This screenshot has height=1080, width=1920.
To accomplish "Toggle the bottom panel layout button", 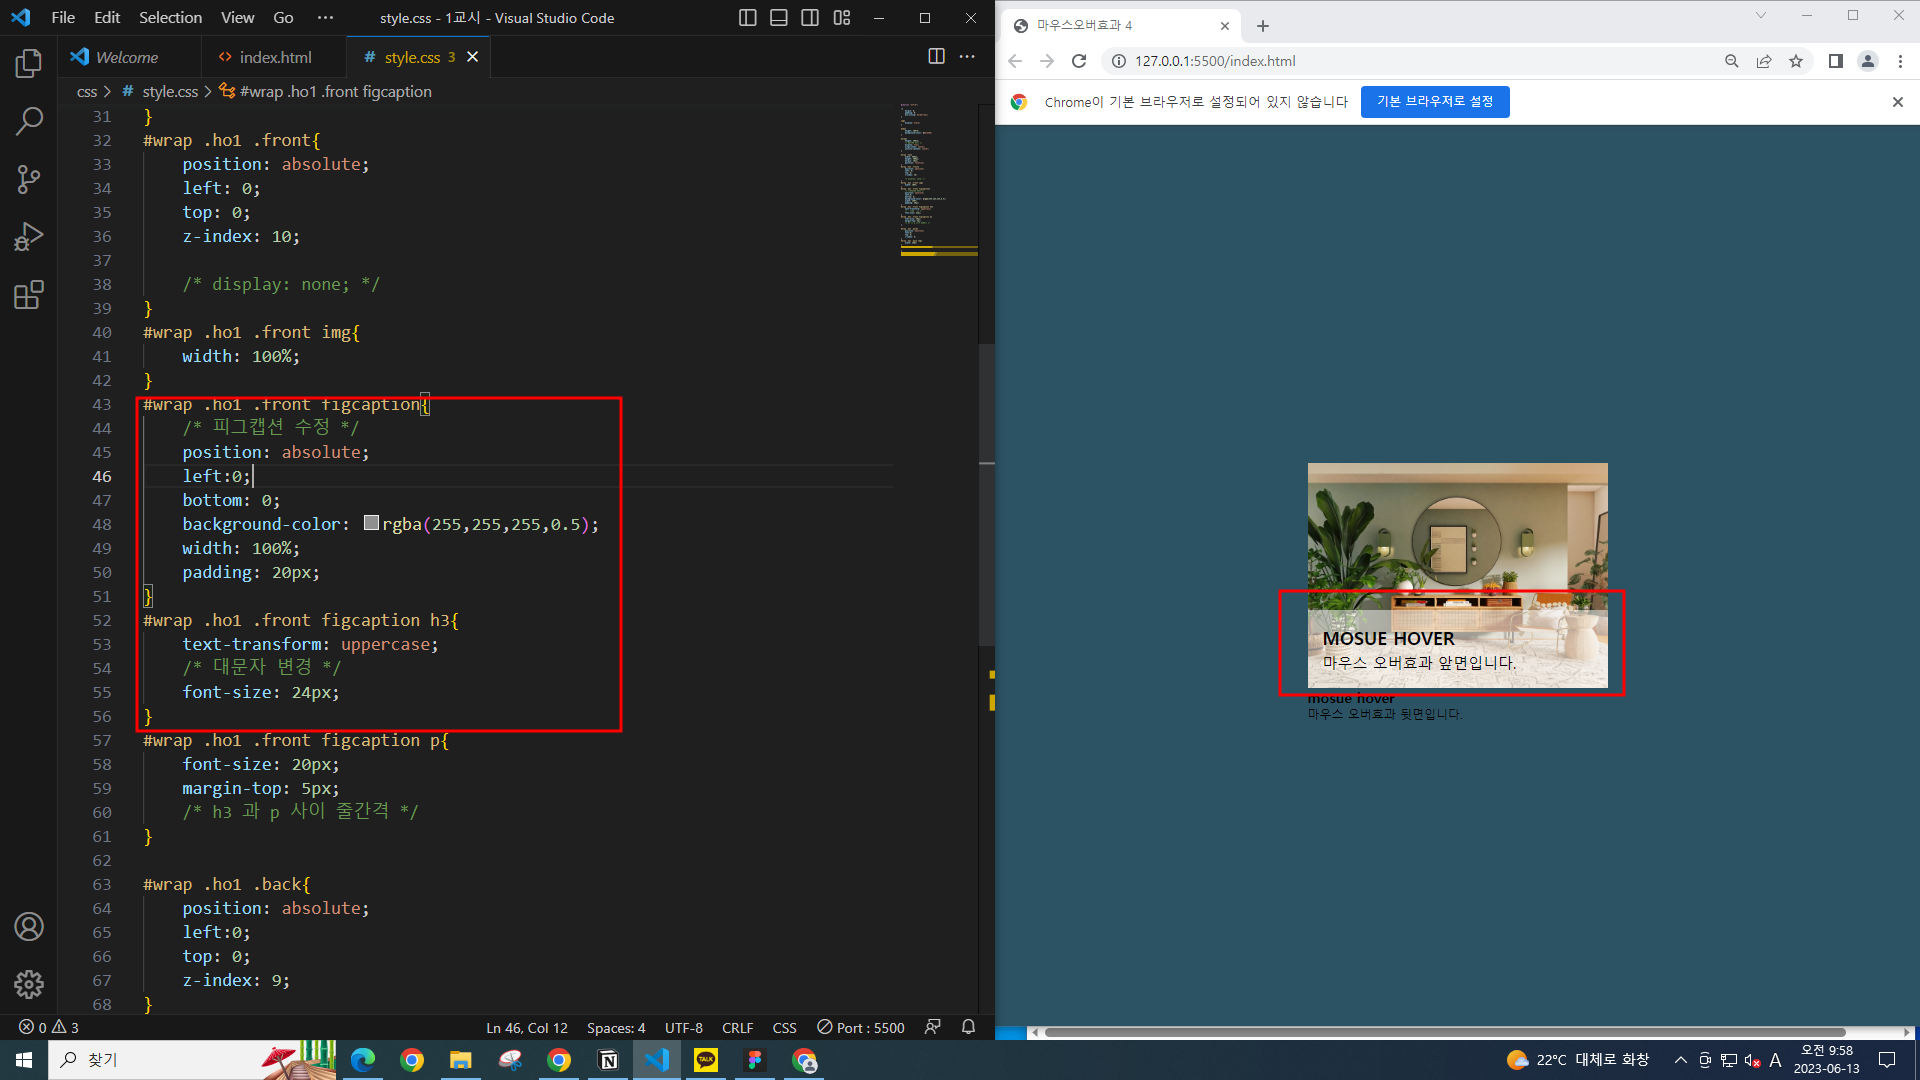I will 779,18.
